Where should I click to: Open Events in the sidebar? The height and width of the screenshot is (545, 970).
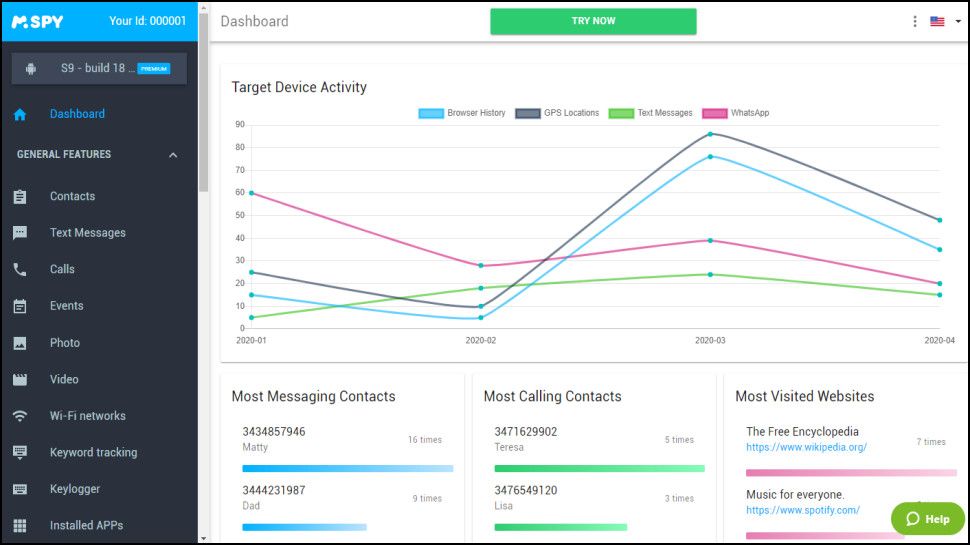(x=66, y=306)
